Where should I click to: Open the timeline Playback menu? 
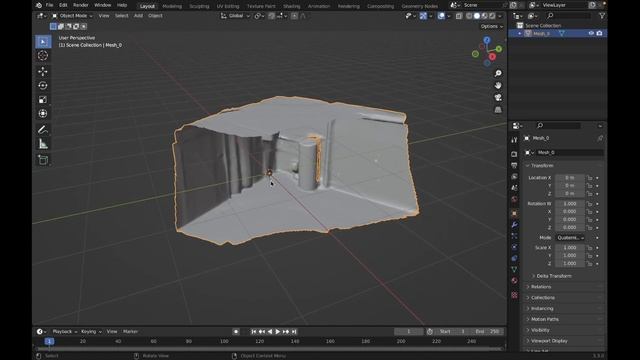[64, 331]
